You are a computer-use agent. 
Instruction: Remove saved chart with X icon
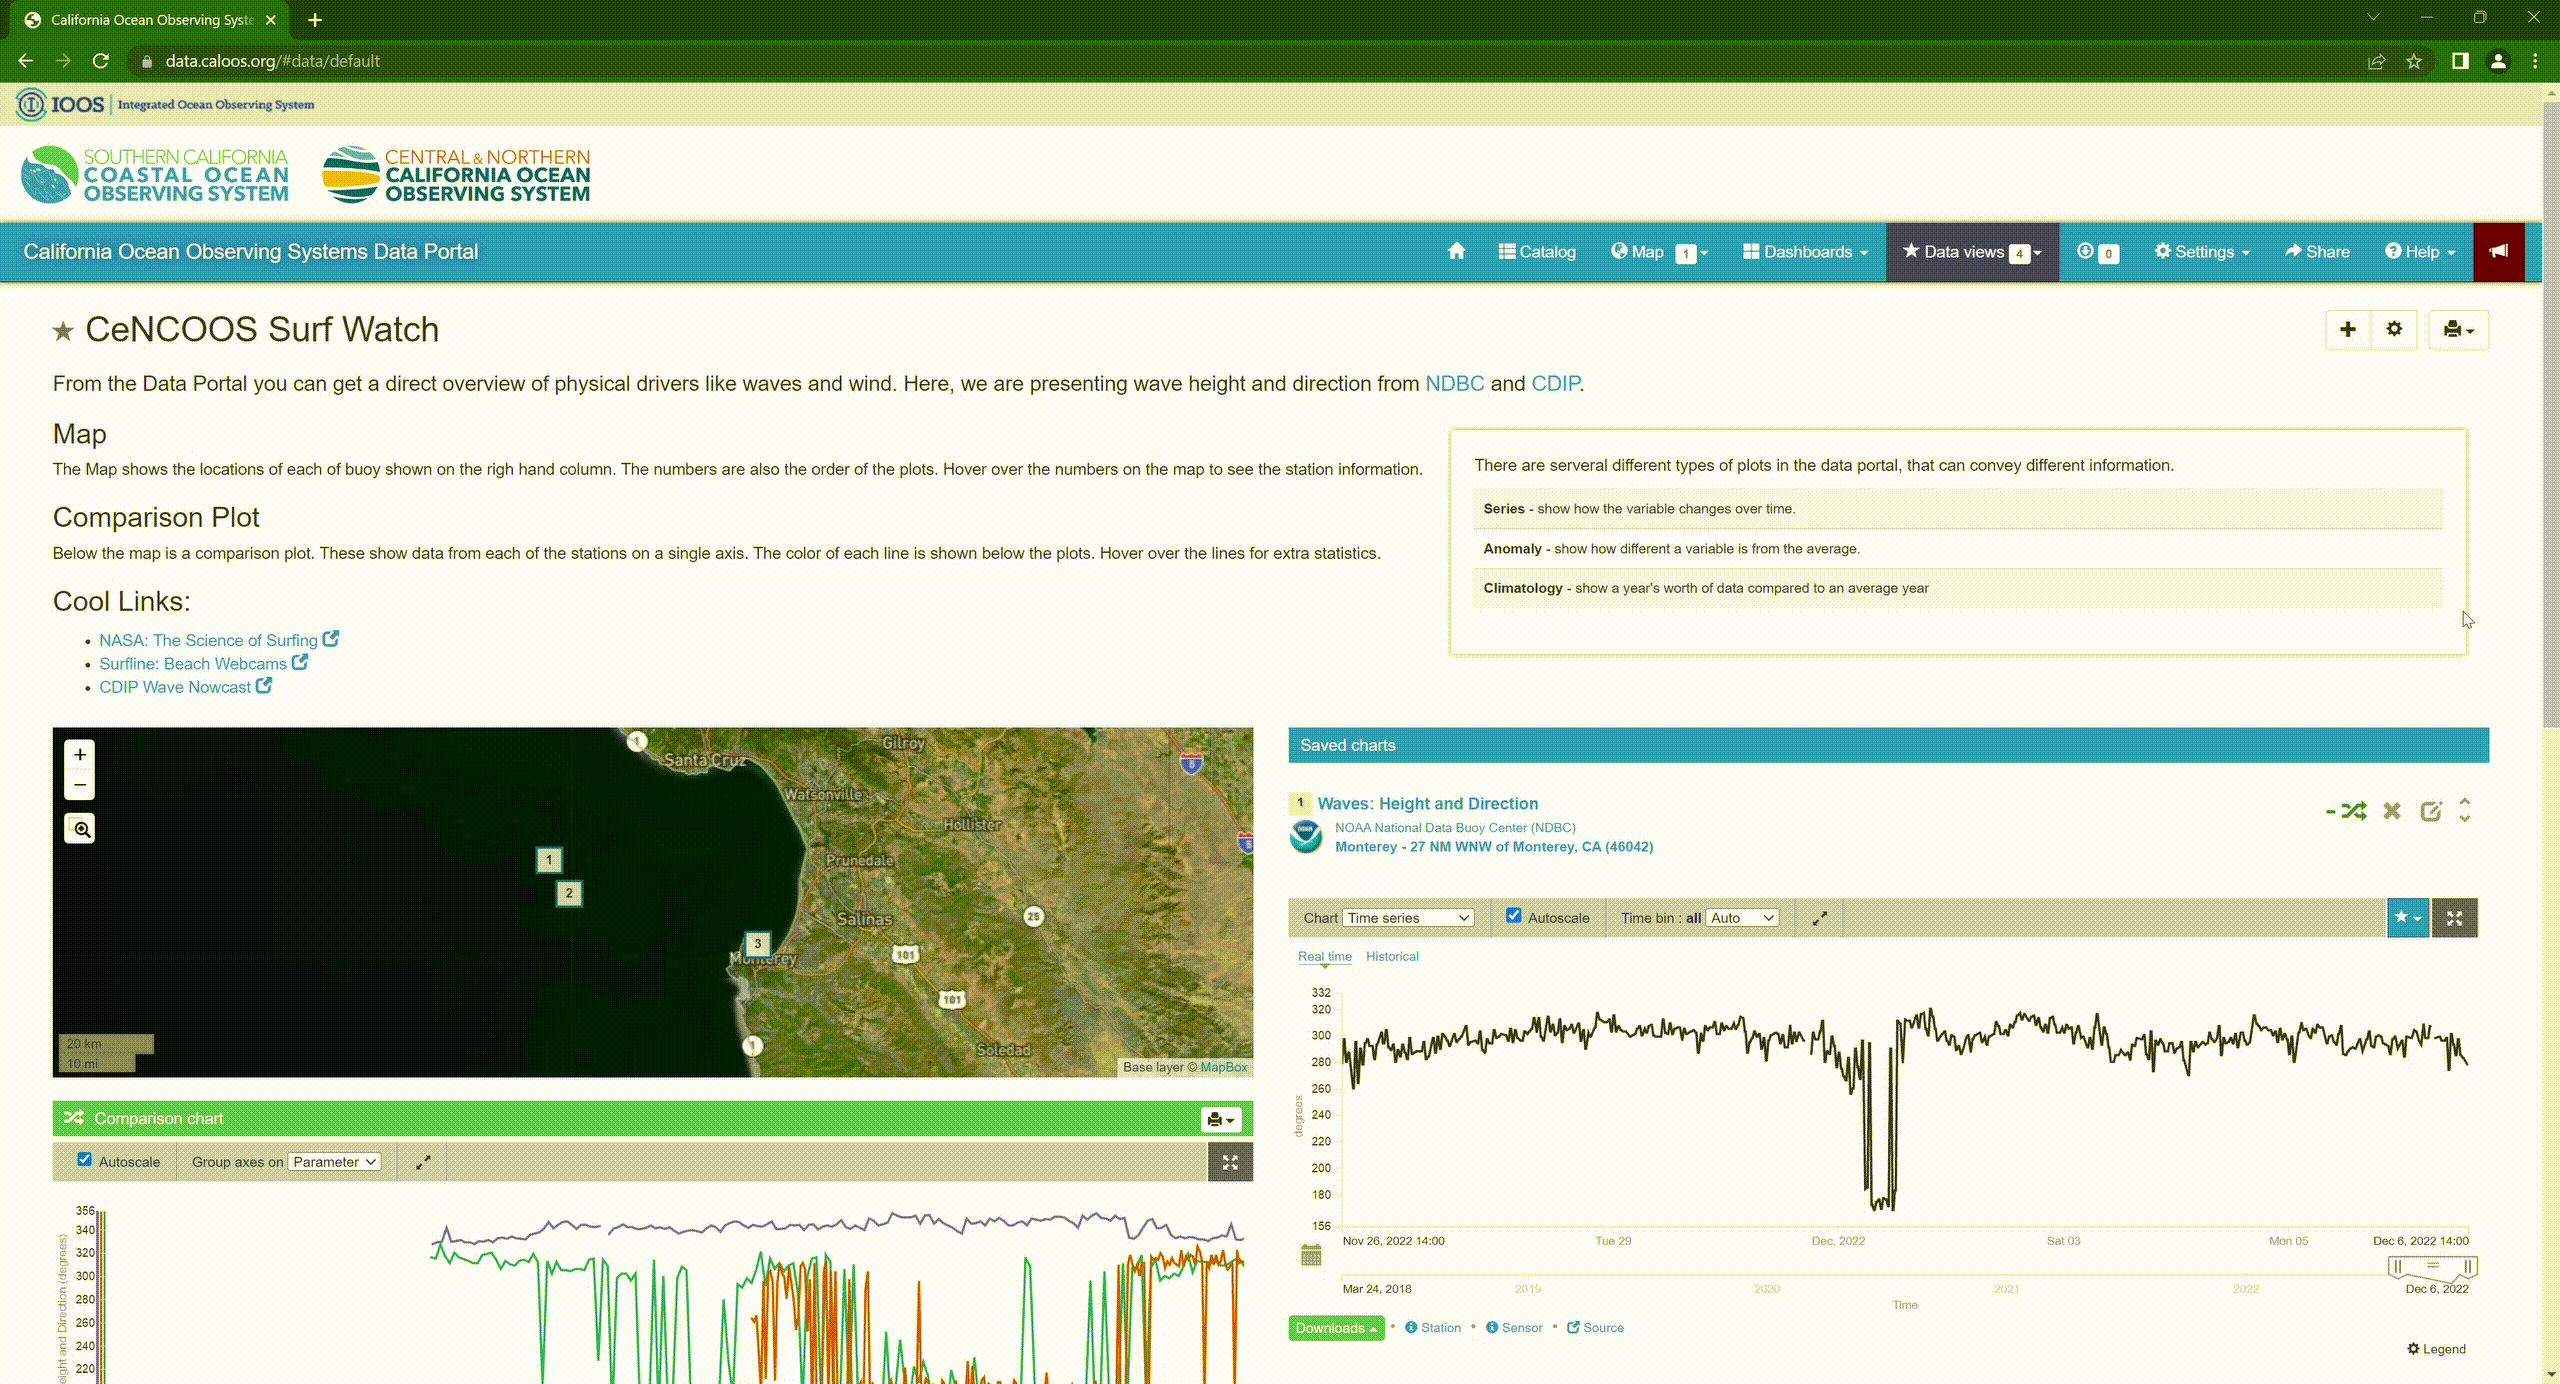(x=2392, y=811)
